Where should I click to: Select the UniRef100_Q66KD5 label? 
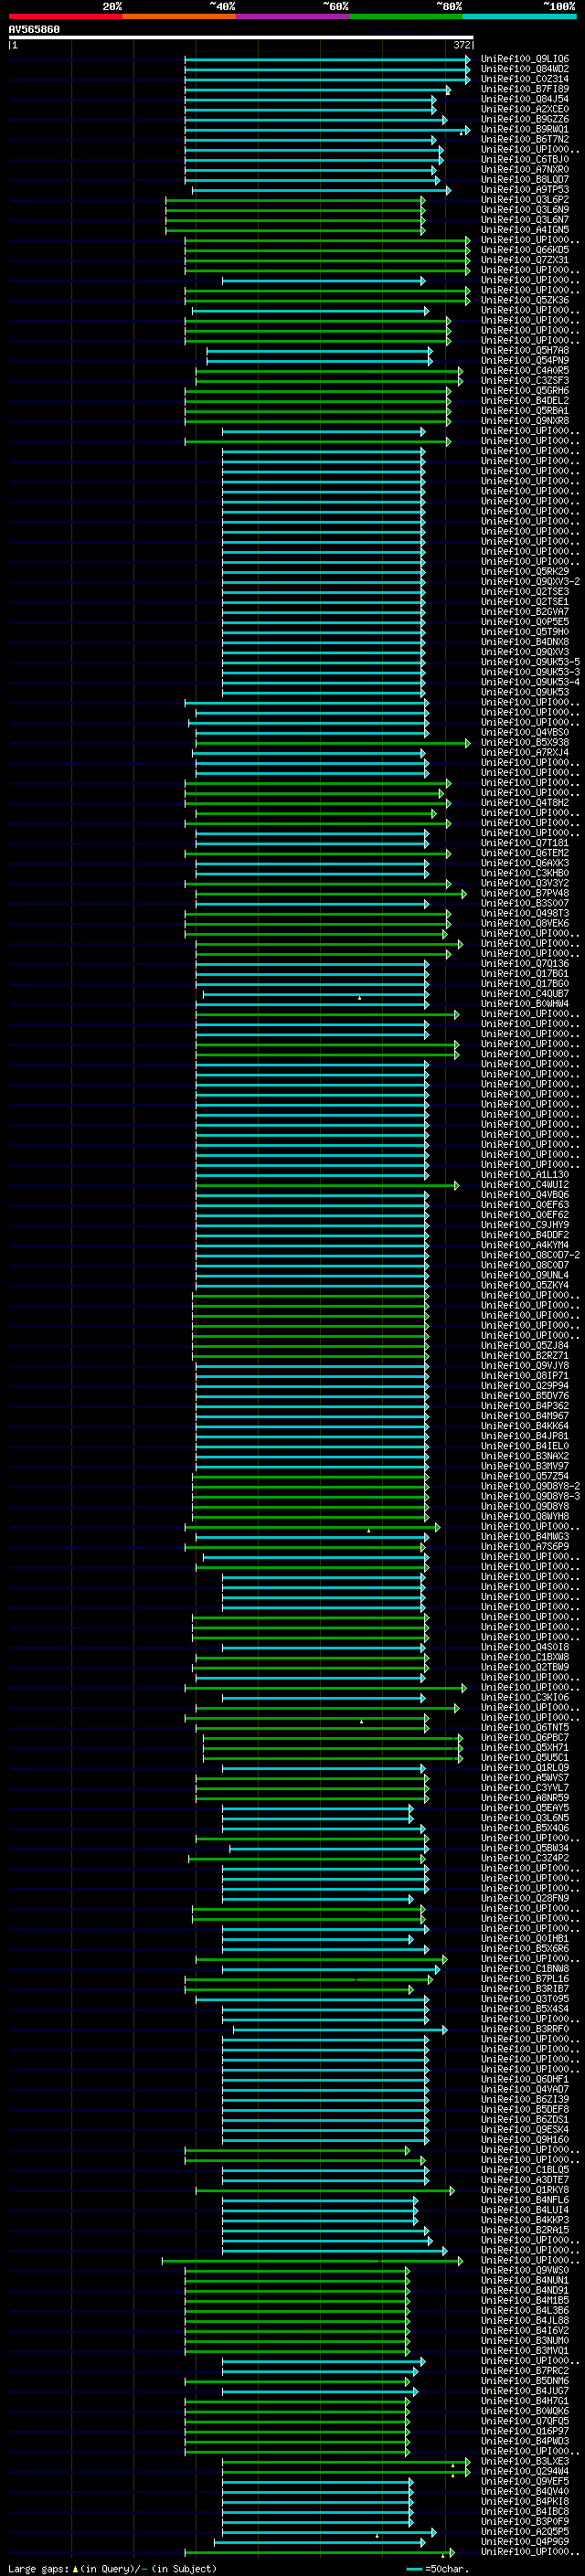click(x=525, y=250)
